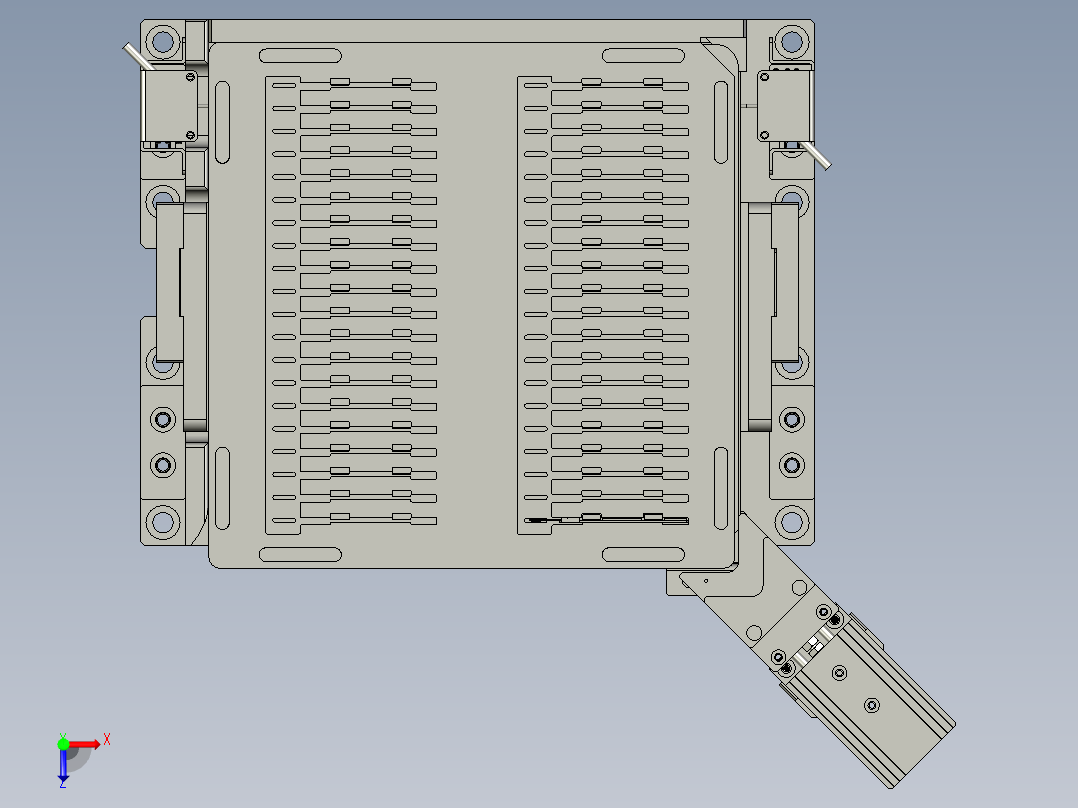Pick the right side vertical clamp bar
This screenshot has height=808, width=1078.
tap(784, 282)
